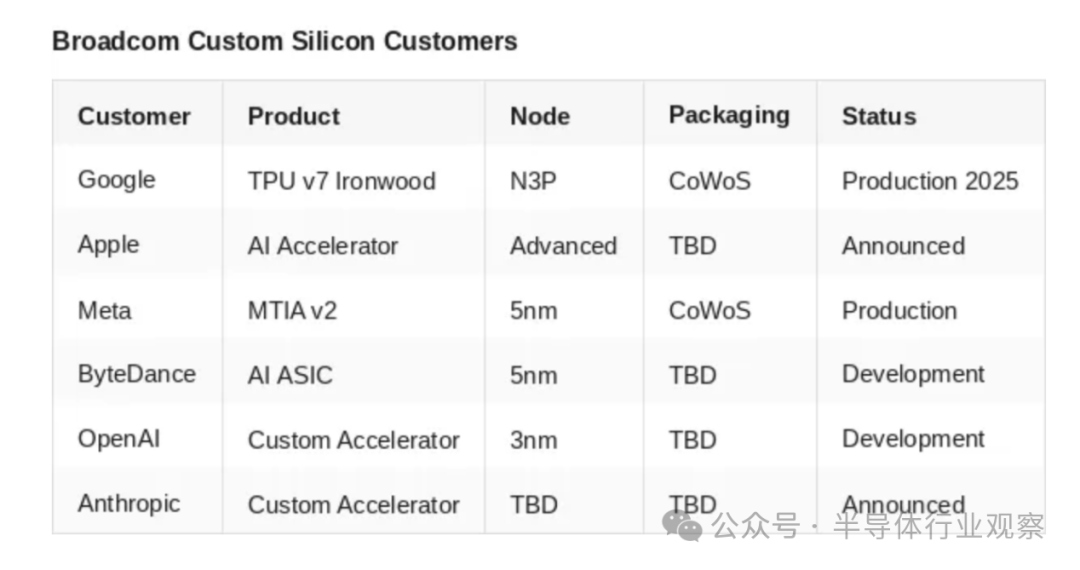The image size is (1080, 570).
Task: Click the Customer column header
Action: (134, 116)
